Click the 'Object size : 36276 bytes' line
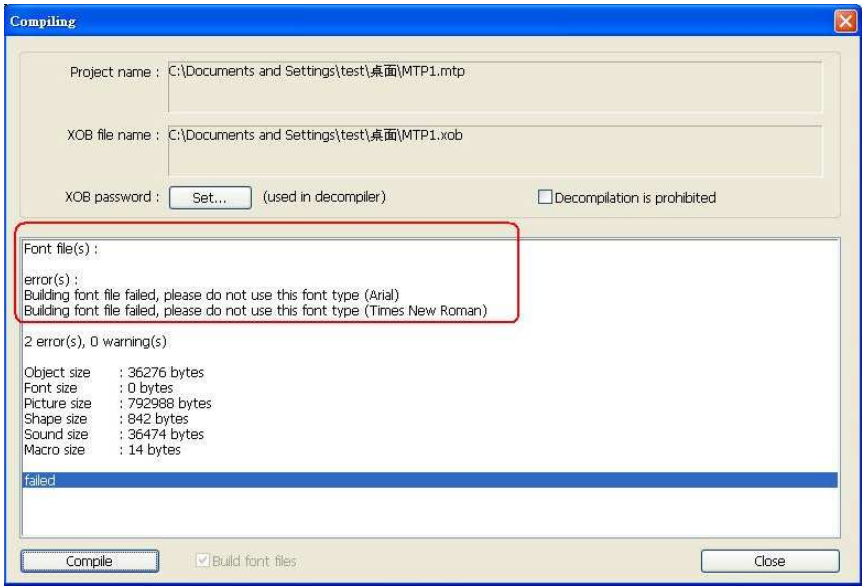862x586 pixels. [x=114, y=372]
